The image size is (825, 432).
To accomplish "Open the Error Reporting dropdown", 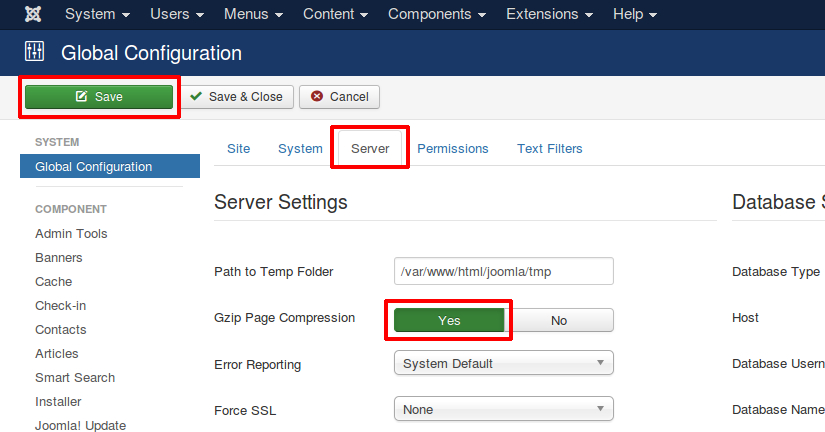I will click(x=503, y=363).
